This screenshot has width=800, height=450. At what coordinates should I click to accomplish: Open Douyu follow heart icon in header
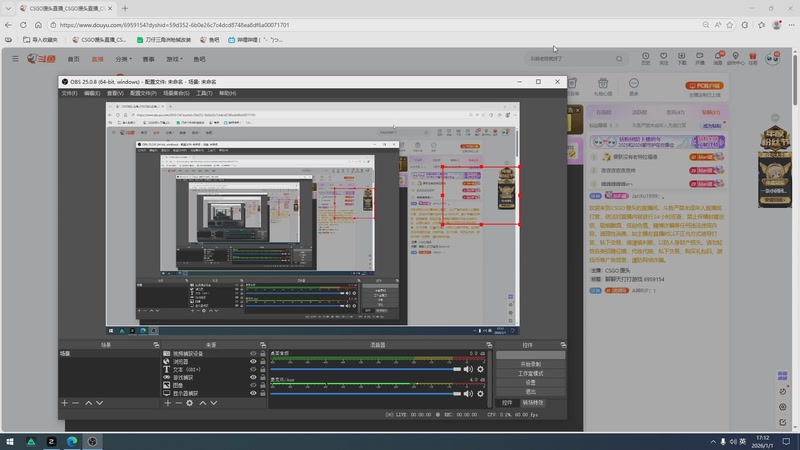click(663, 58)
